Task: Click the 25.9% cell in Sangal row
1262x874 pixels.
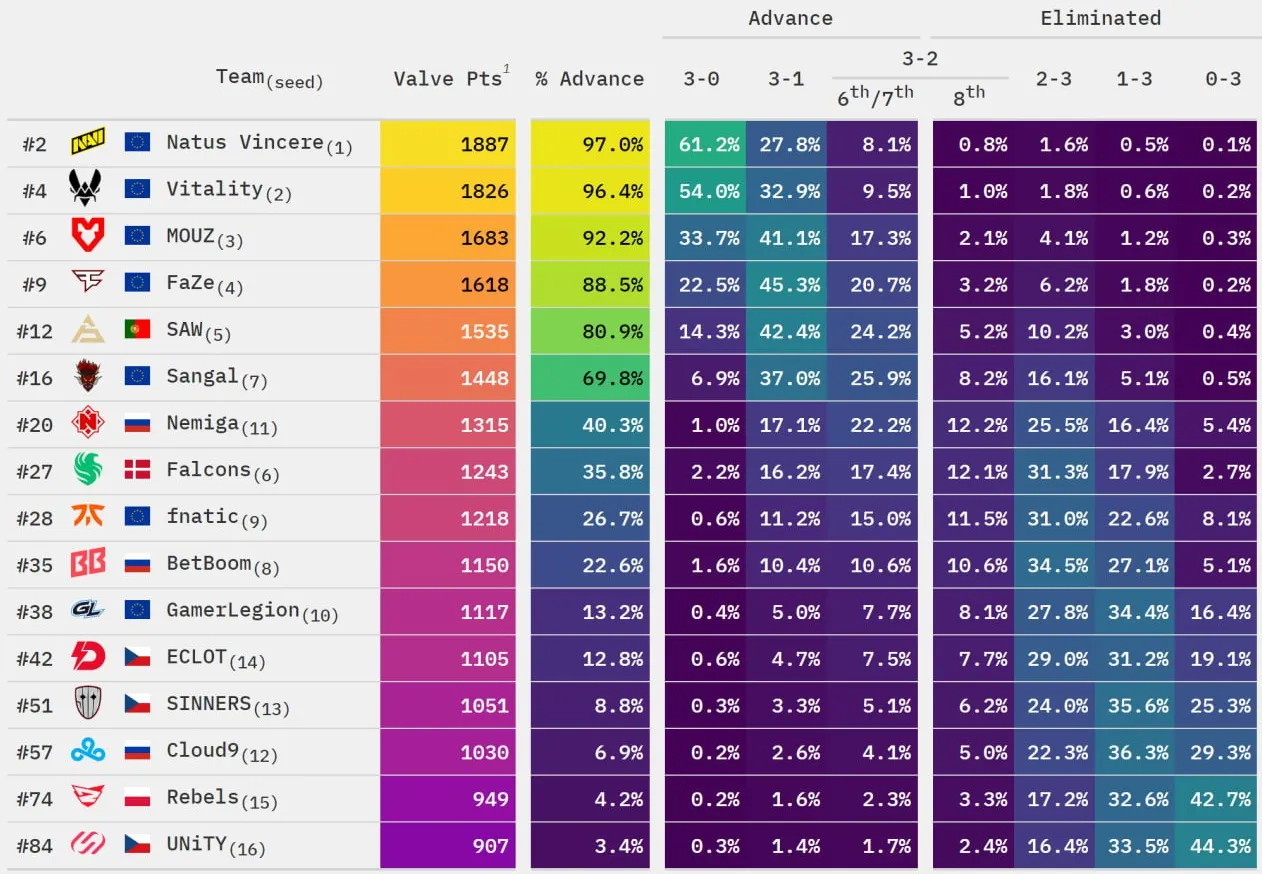Action: pyautogui.click(x=872, y=378)
